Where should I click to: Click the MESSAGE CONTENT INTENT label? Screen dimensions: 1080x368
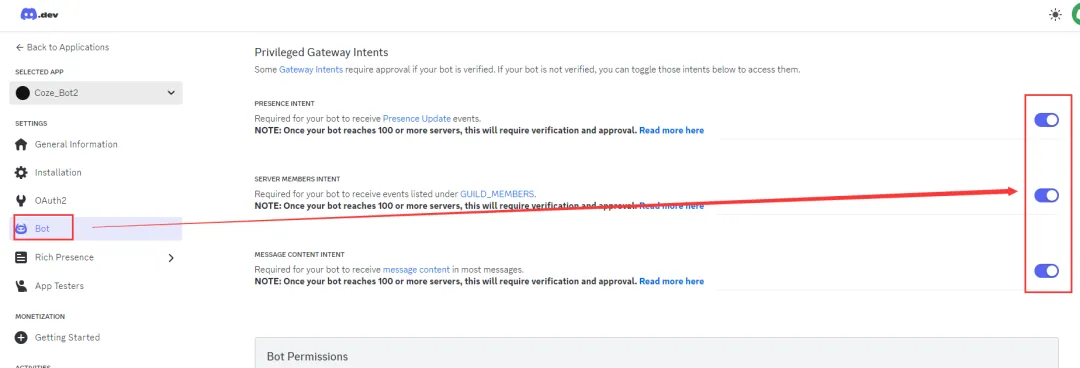(x=300, y=254)
